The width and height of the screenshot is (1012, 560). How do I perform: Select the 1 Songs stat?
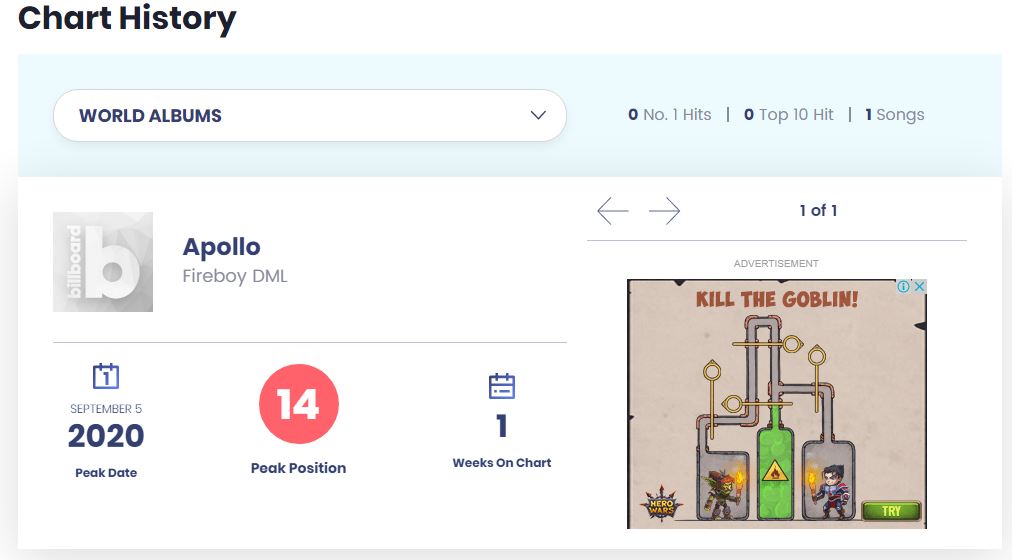click(x=894, y=115)
